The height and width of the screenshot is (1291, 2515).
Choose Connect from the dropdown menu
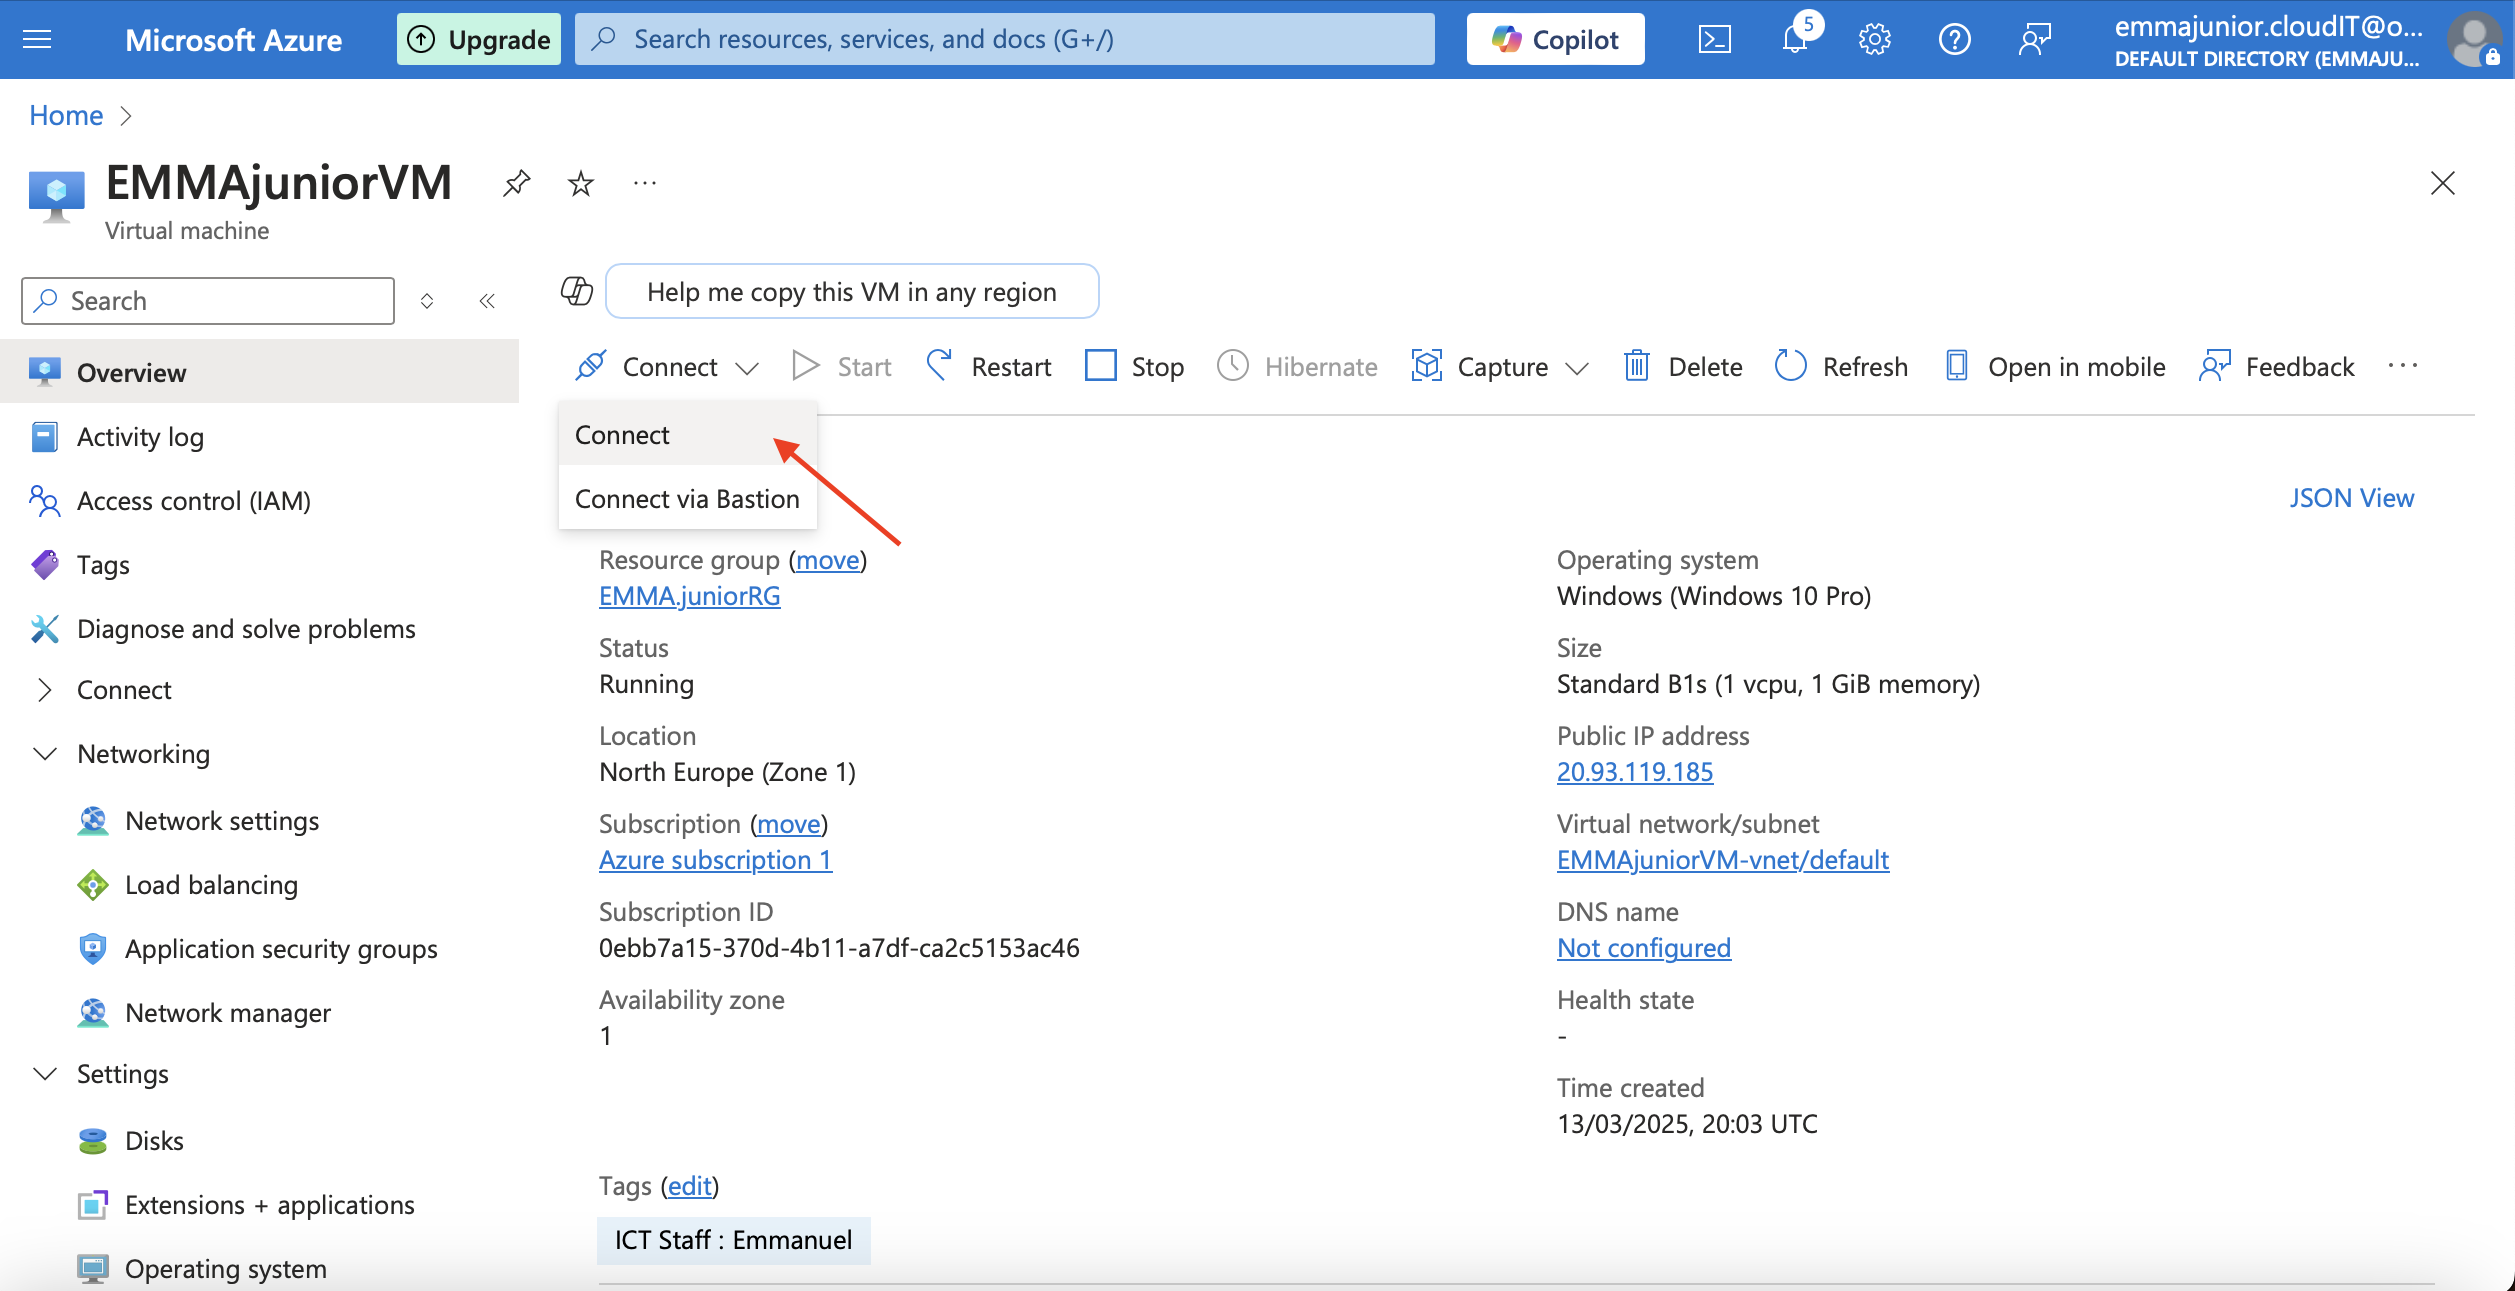[x=688, y=435]
